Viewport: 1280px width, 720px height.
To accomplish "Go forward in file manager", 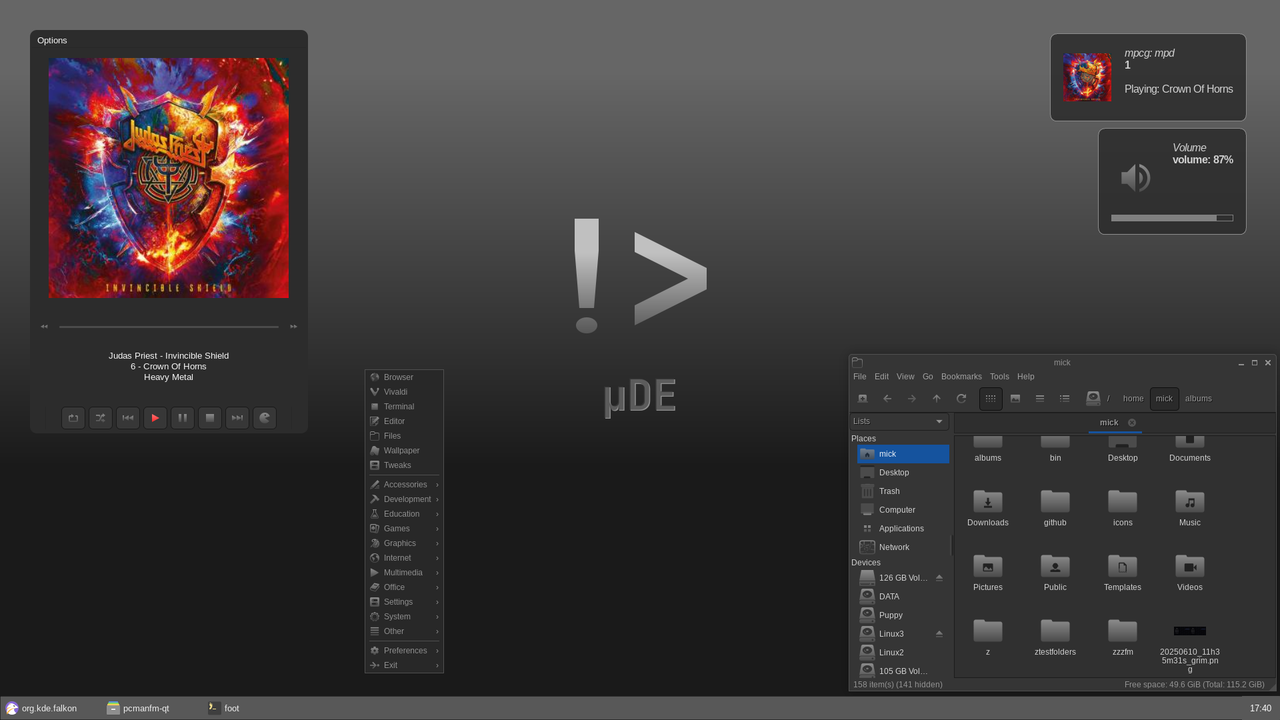I will (912, 398).
